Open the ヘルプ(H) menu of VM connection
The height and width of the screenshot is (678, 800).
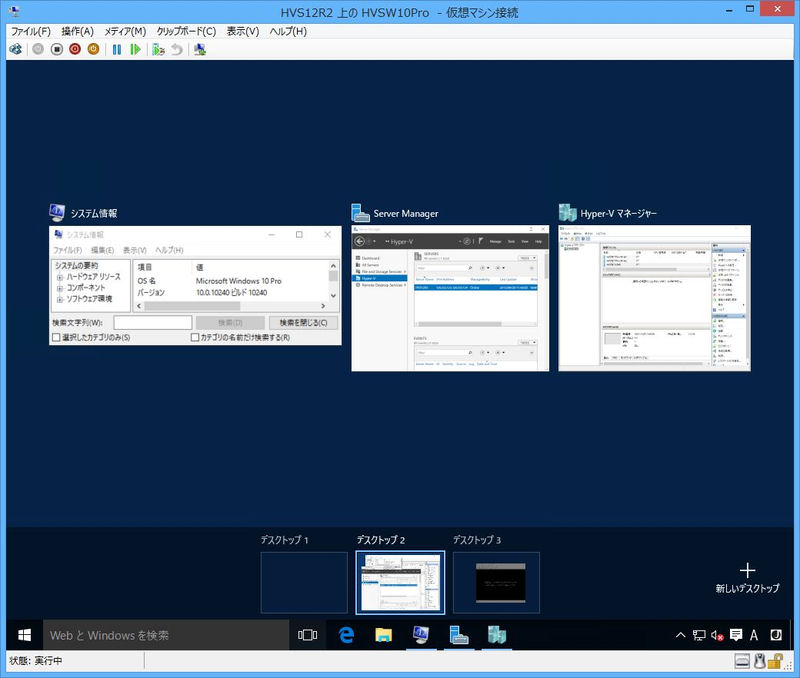click(x=288, y=32)
